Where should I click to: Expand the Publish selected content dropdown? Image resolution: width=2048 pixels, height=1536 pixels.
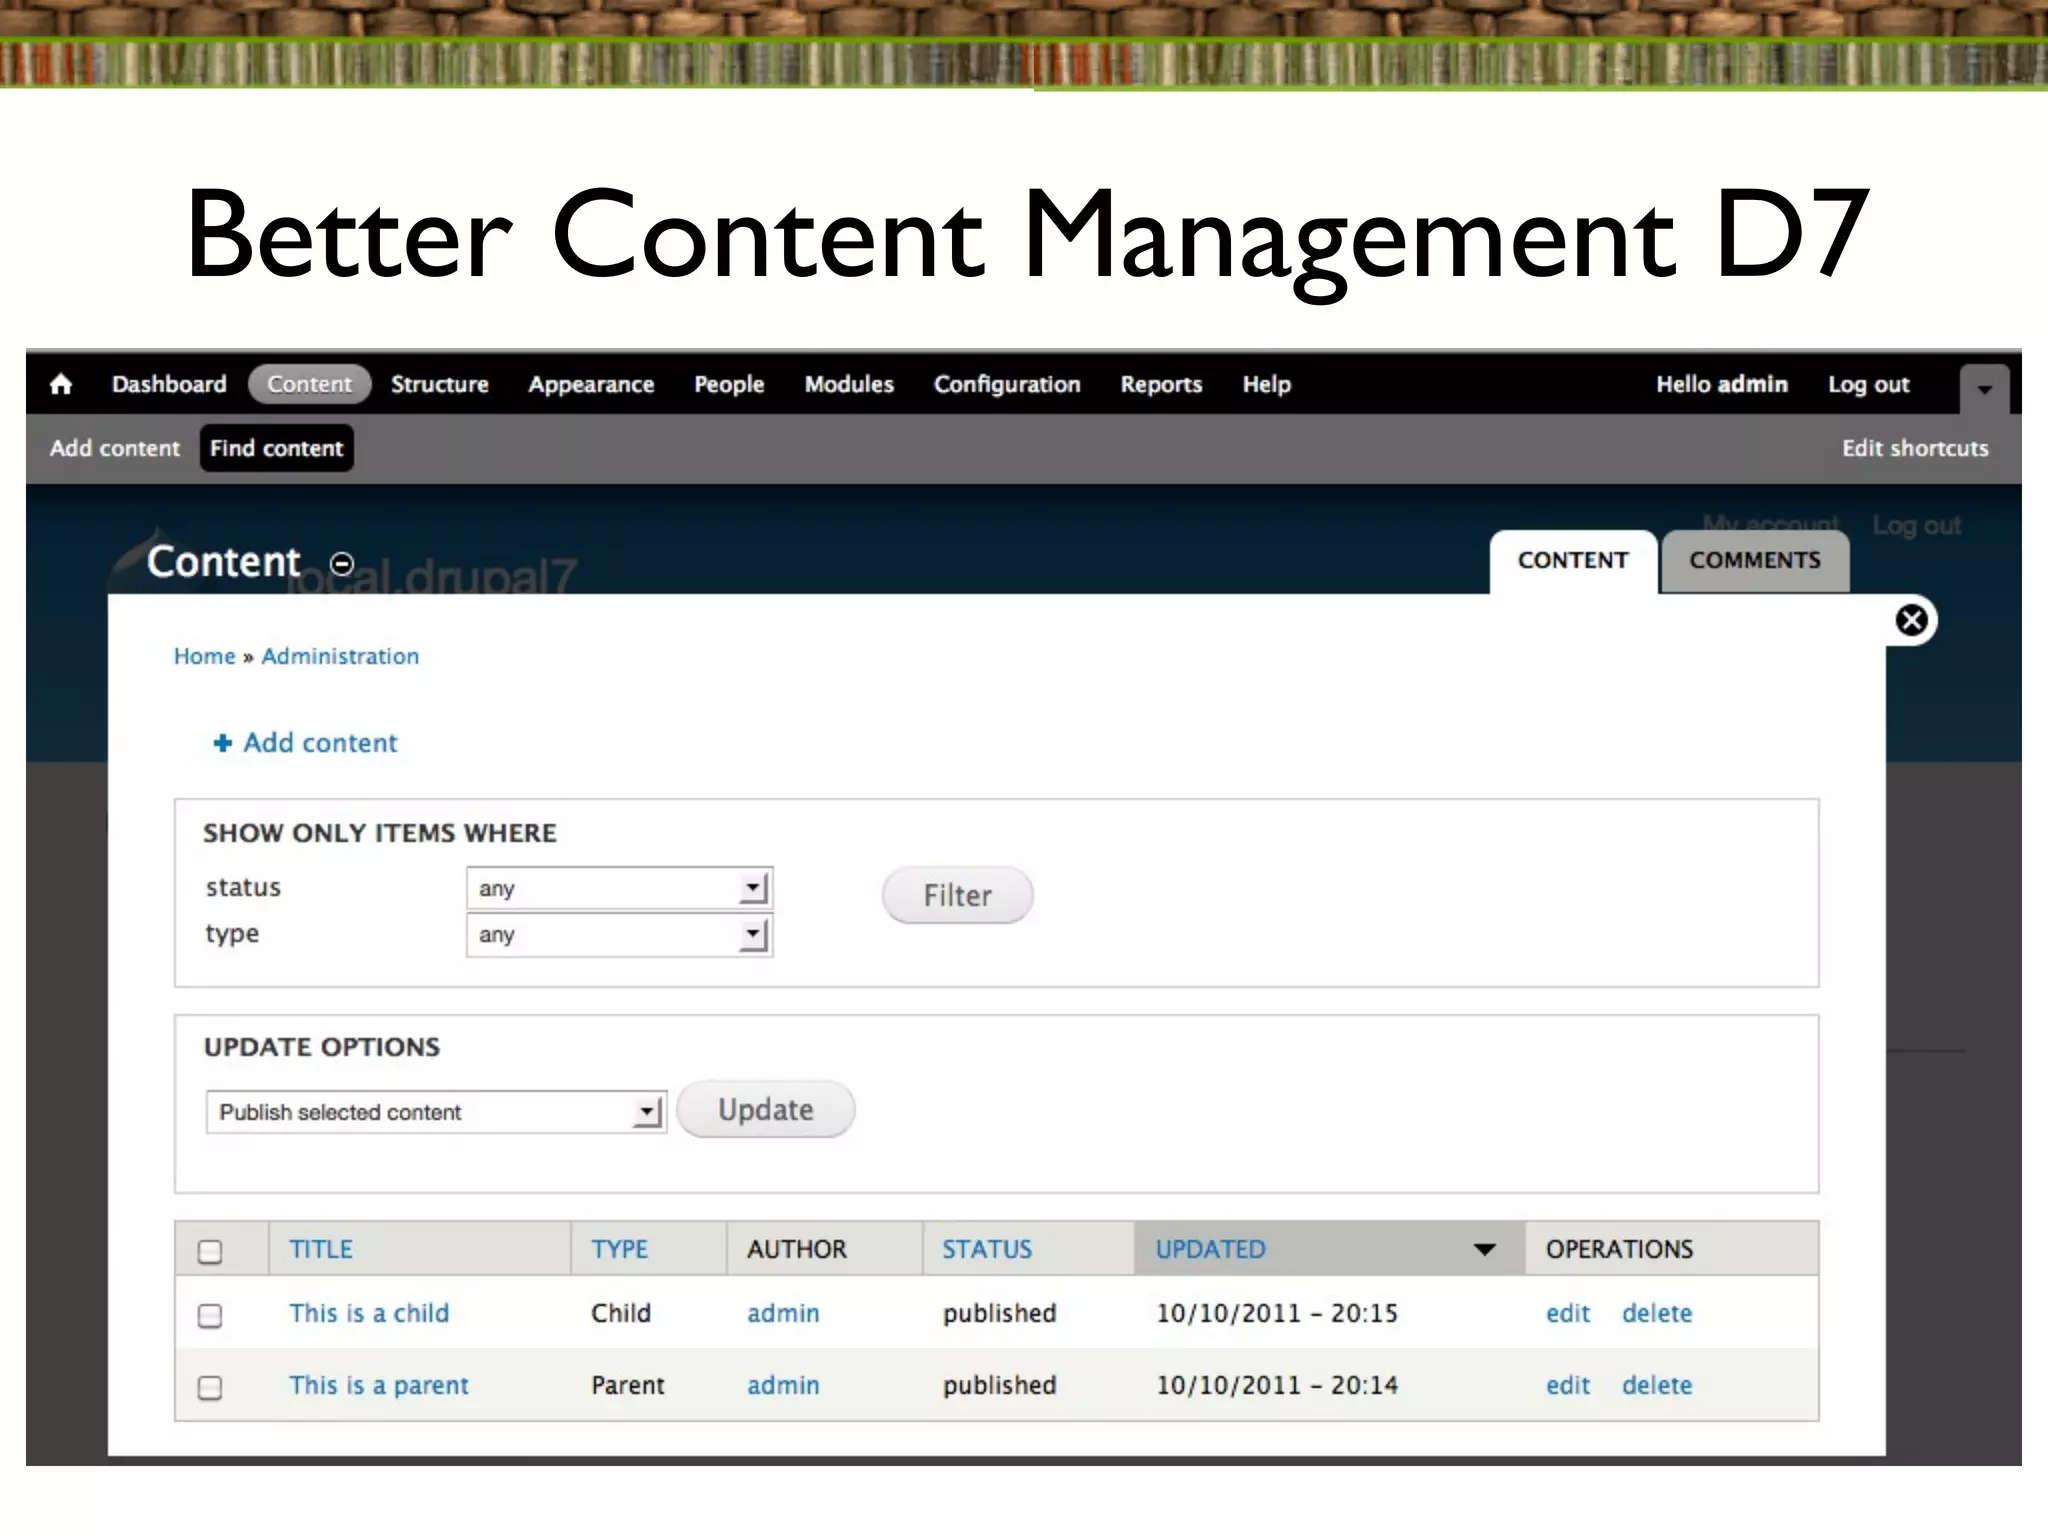point(435,1112)
